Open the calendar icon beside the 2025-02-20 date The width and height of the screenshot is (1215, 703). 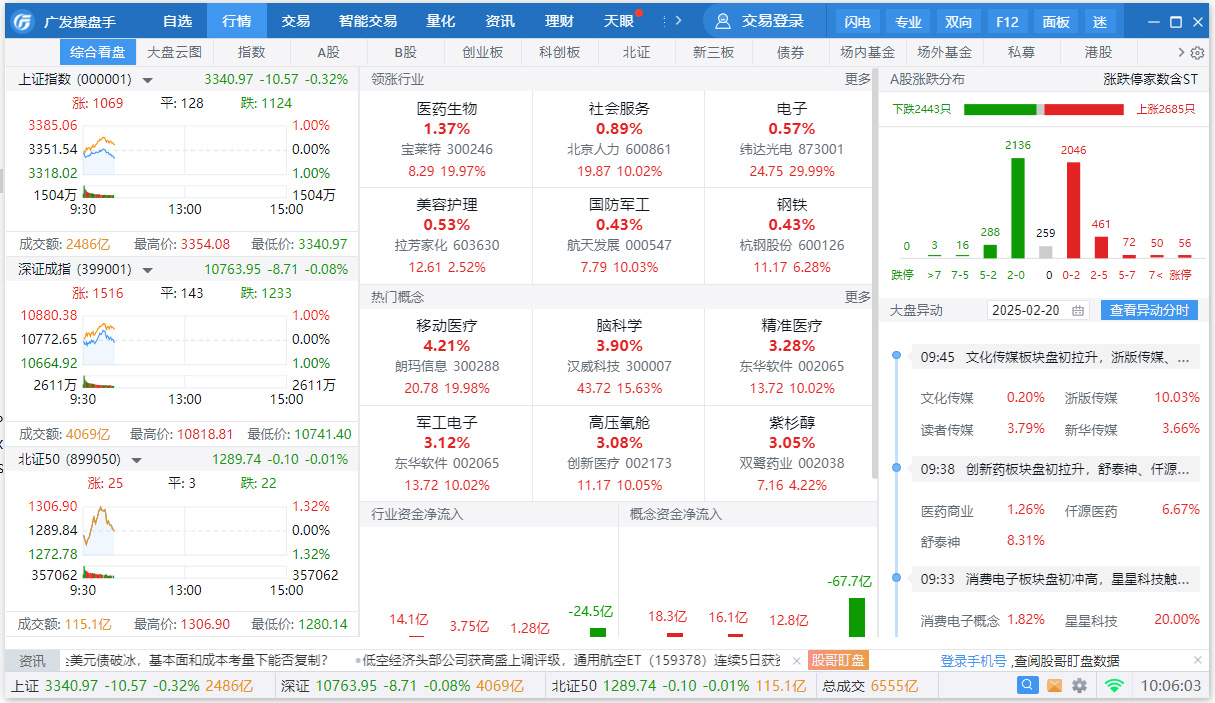(x=1077, y=310)
